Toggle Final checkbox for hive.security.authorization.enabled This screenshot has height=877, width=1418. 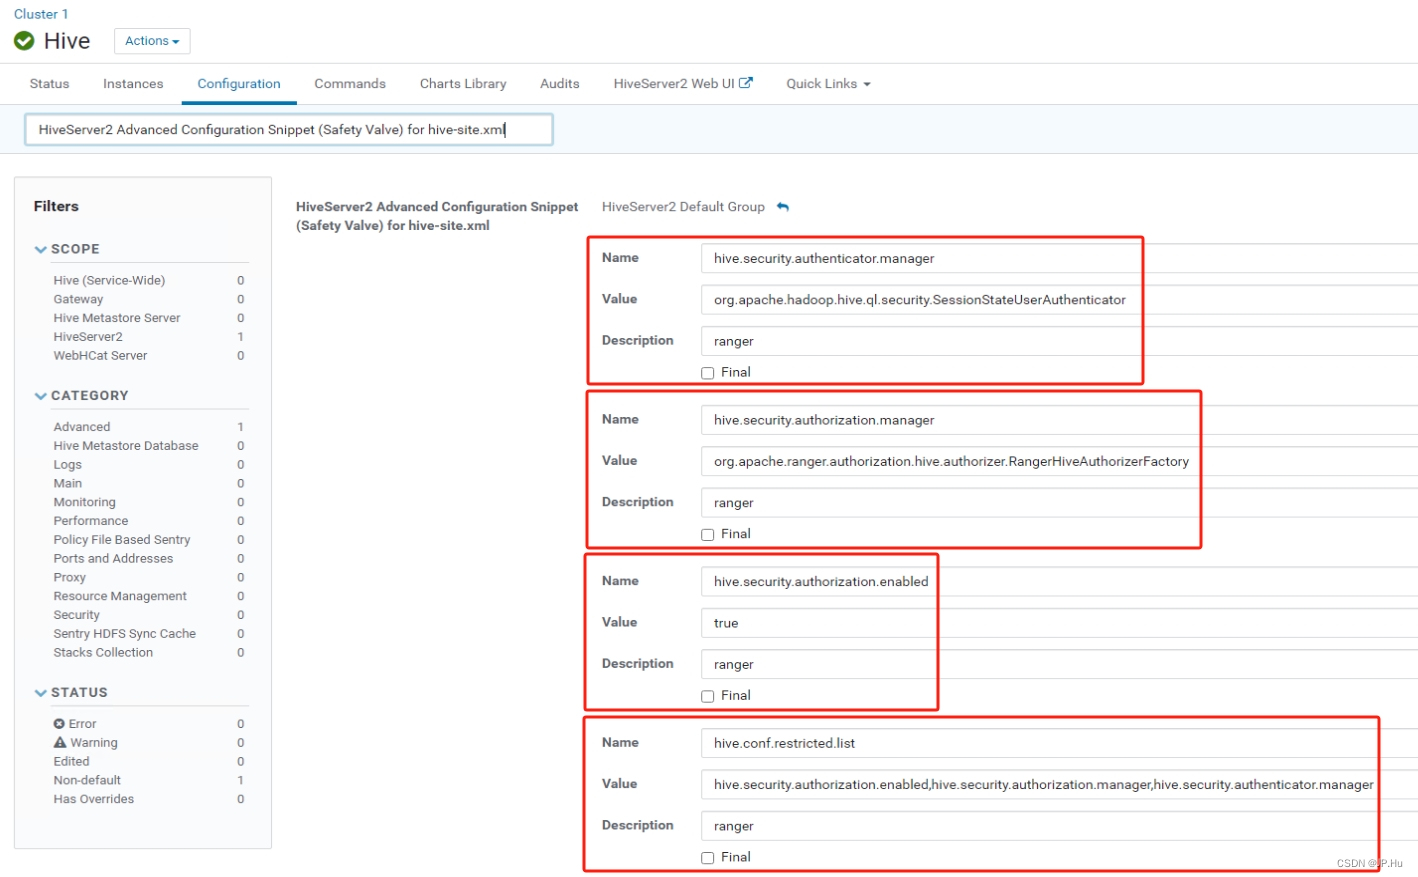coord(708,697)
